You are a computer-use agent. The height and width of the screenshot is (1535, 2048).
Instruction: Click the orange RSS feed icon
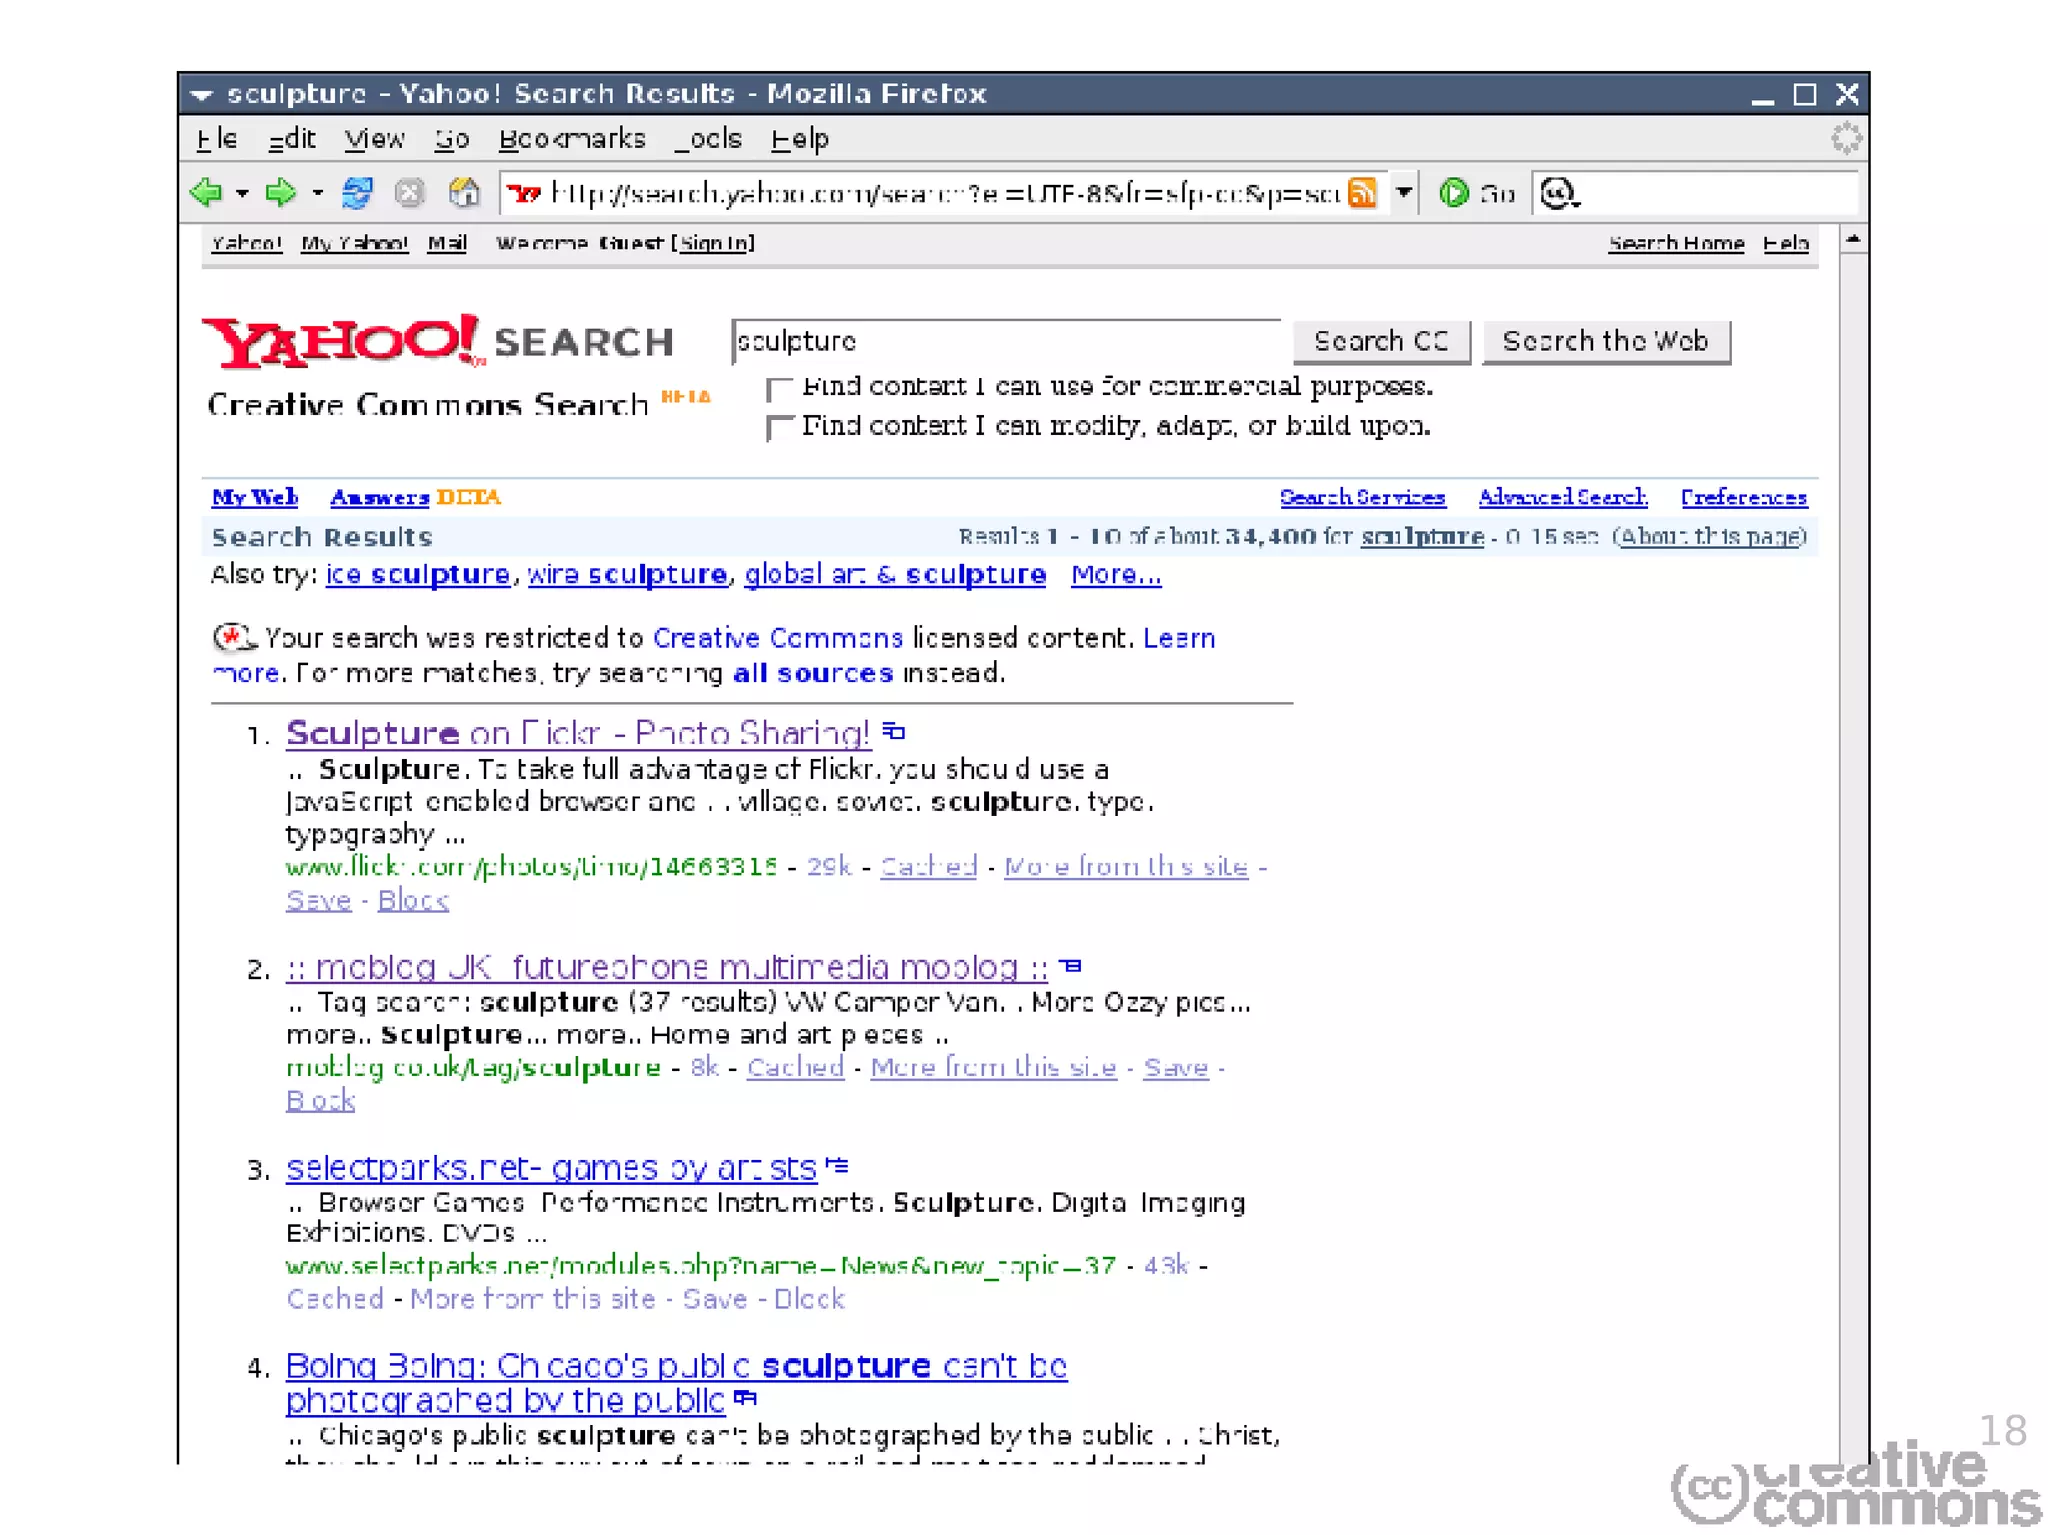click(x=1362, y=192)
